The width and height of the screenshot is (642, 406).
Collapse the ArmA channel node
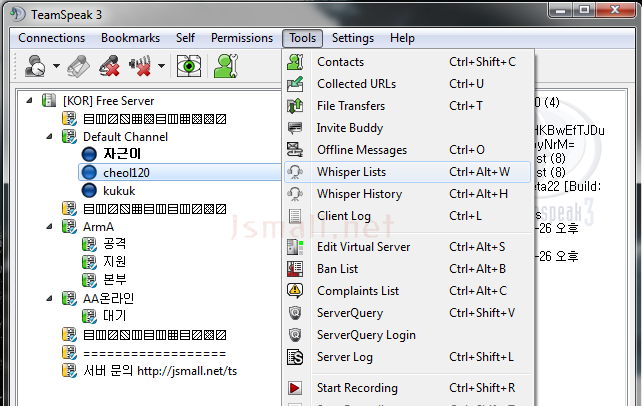(50, 226)
